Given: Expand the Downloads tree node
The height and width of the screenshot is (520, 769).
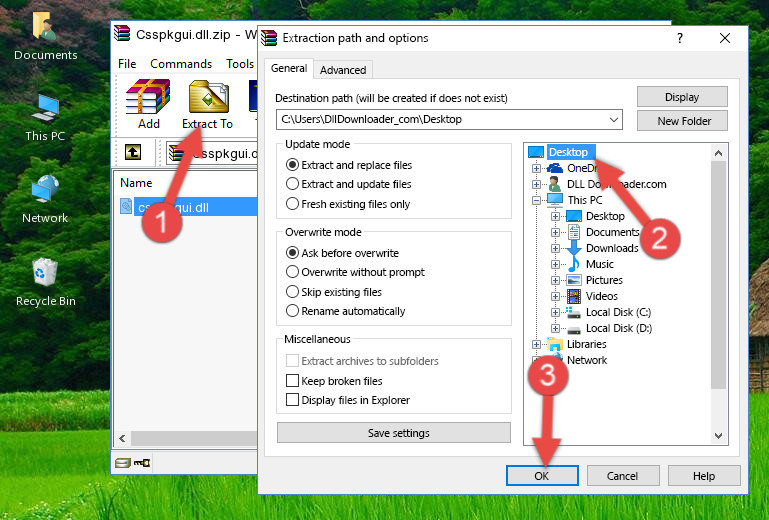Looking at the screenshot, I should point(555,248).
